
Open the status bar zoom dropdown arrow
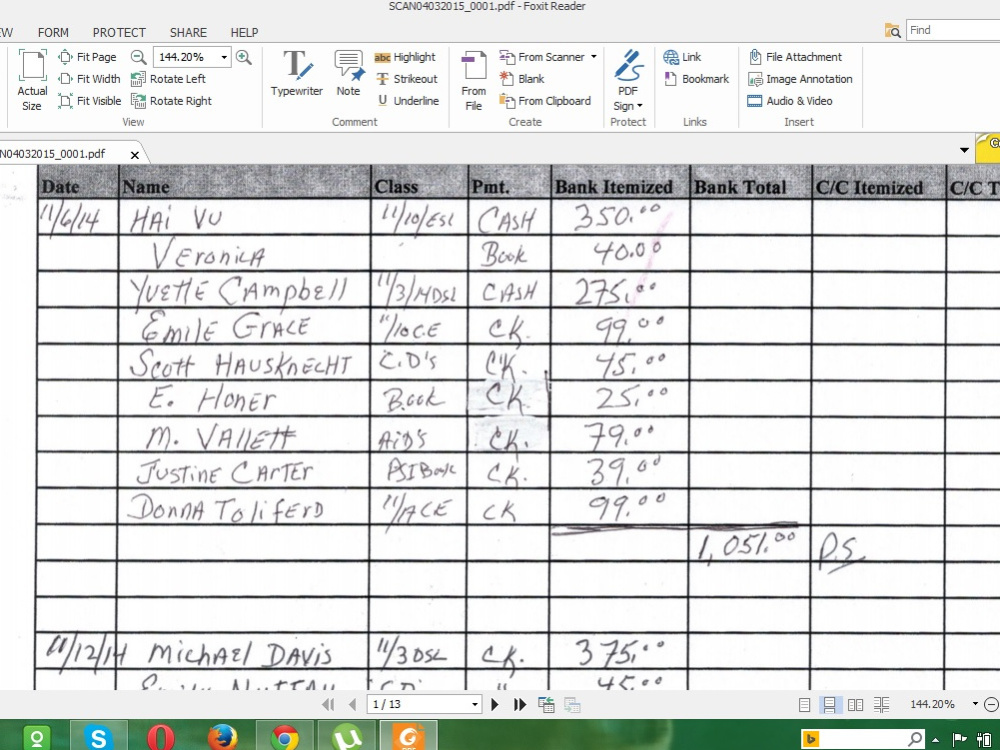974,704
